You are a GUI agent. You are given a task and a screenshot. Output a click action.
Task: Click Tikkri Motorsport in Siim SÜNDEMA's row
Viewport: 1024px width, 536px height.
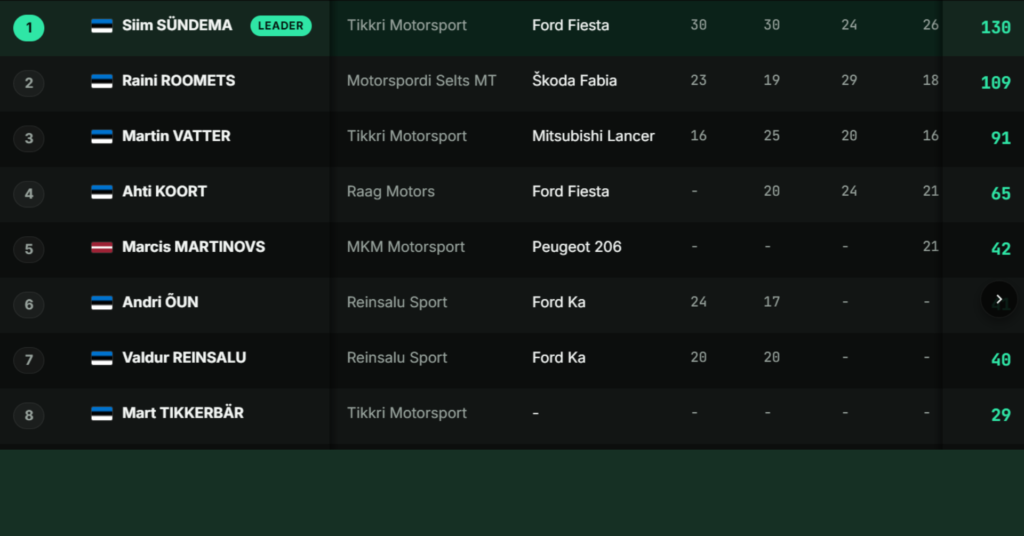tap(407, 25)
